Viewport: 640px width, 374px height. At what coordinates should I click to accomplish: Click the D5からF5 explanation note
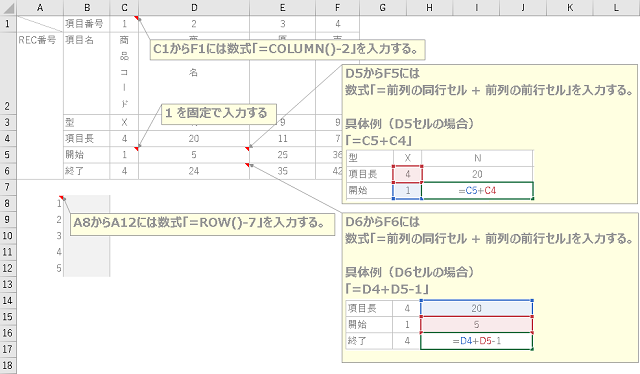pos(489,134)
